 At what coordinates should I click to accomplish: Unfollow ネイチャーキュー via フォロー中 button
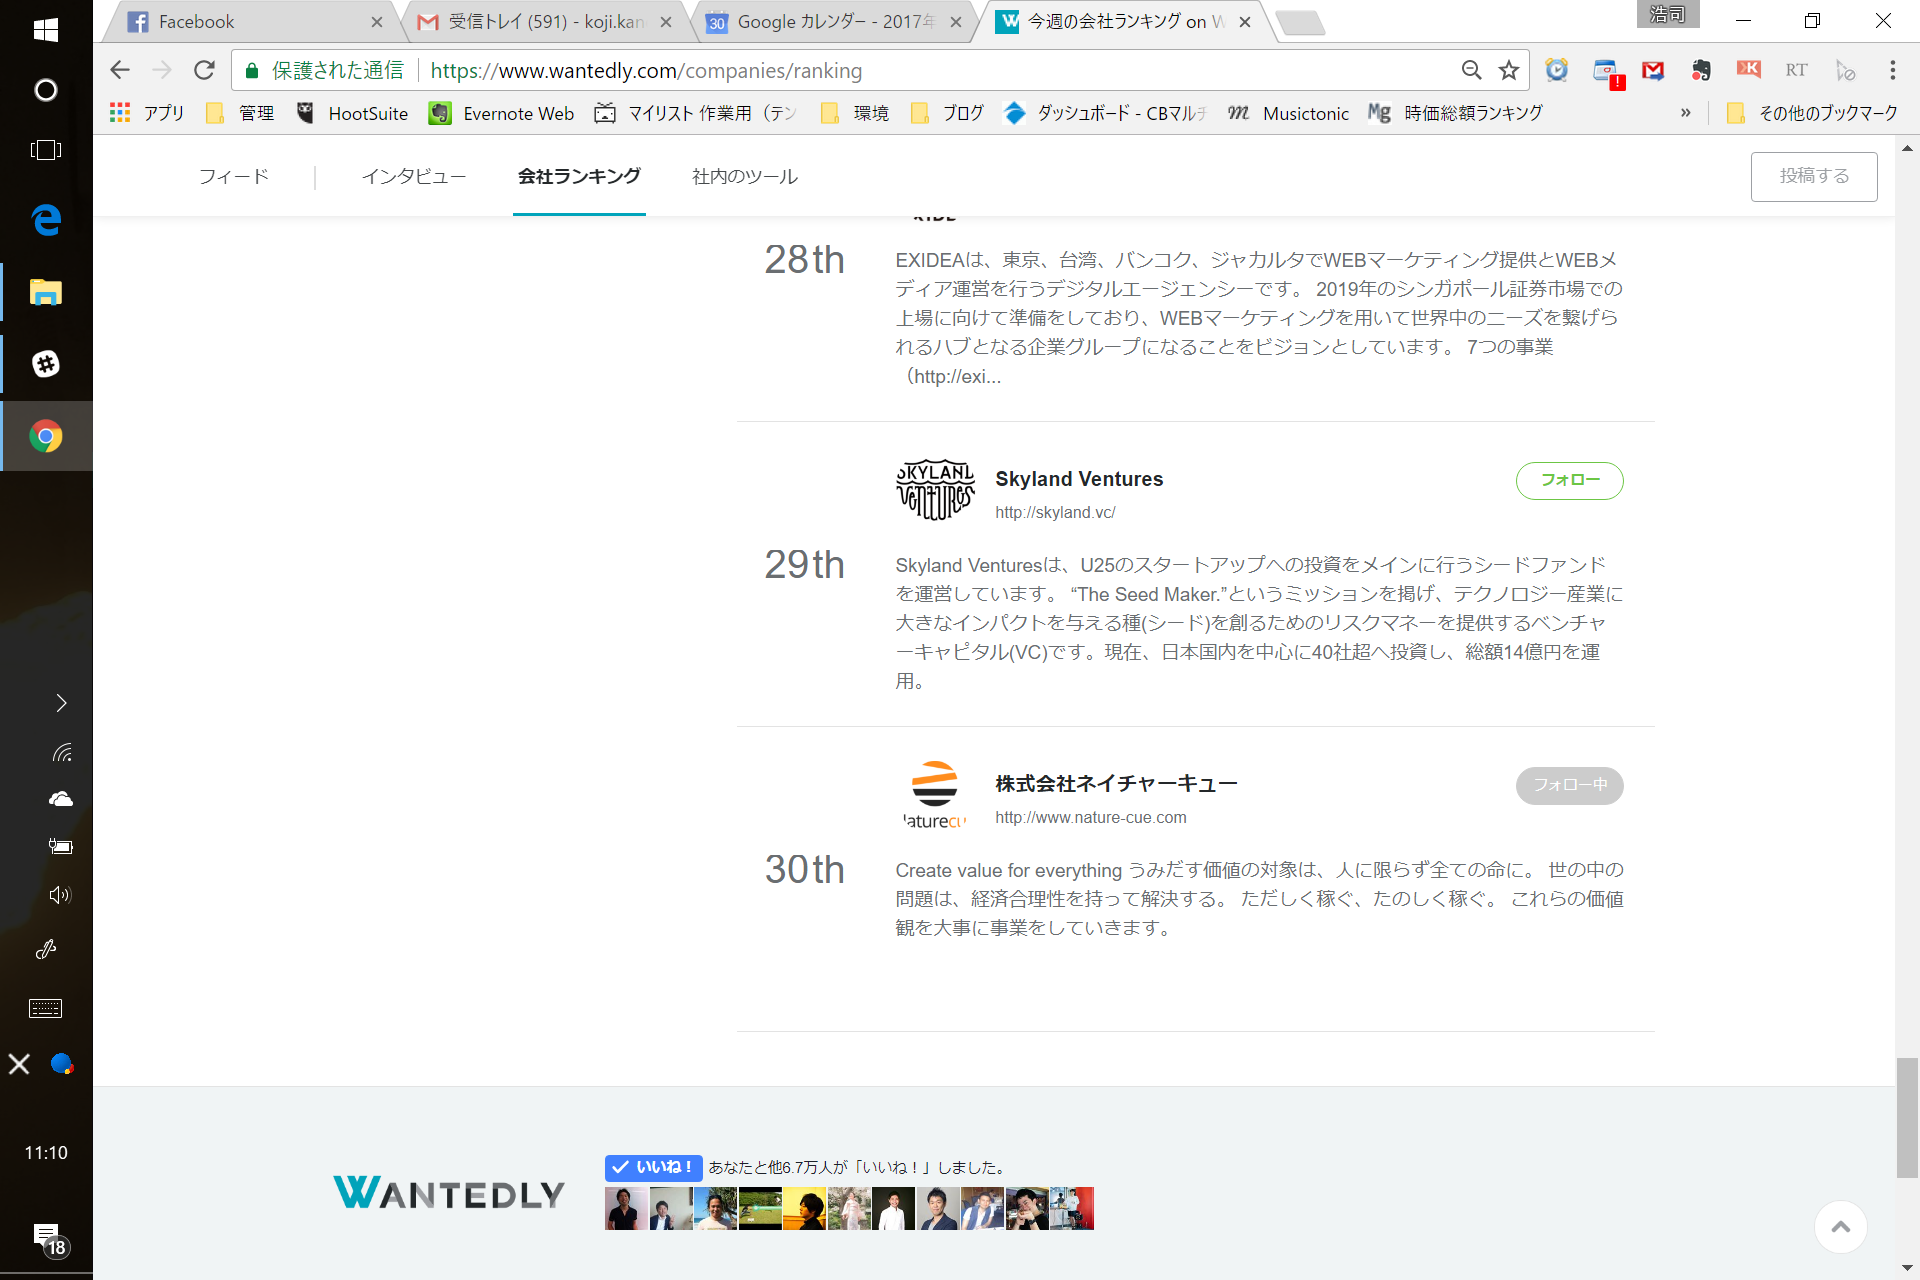pos(1569,785)
